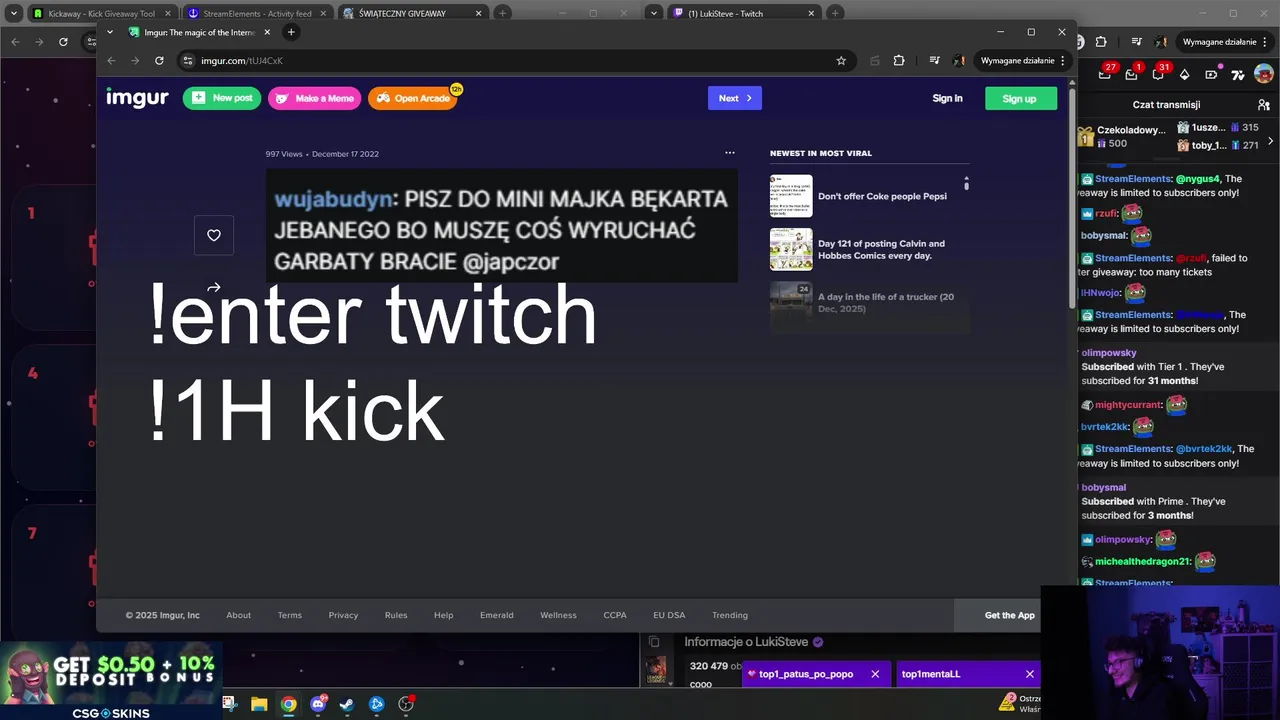The width and height of the screenshot is (1280, 720).
Task: Share the post using arrow icon
Action: click(214, 287)
